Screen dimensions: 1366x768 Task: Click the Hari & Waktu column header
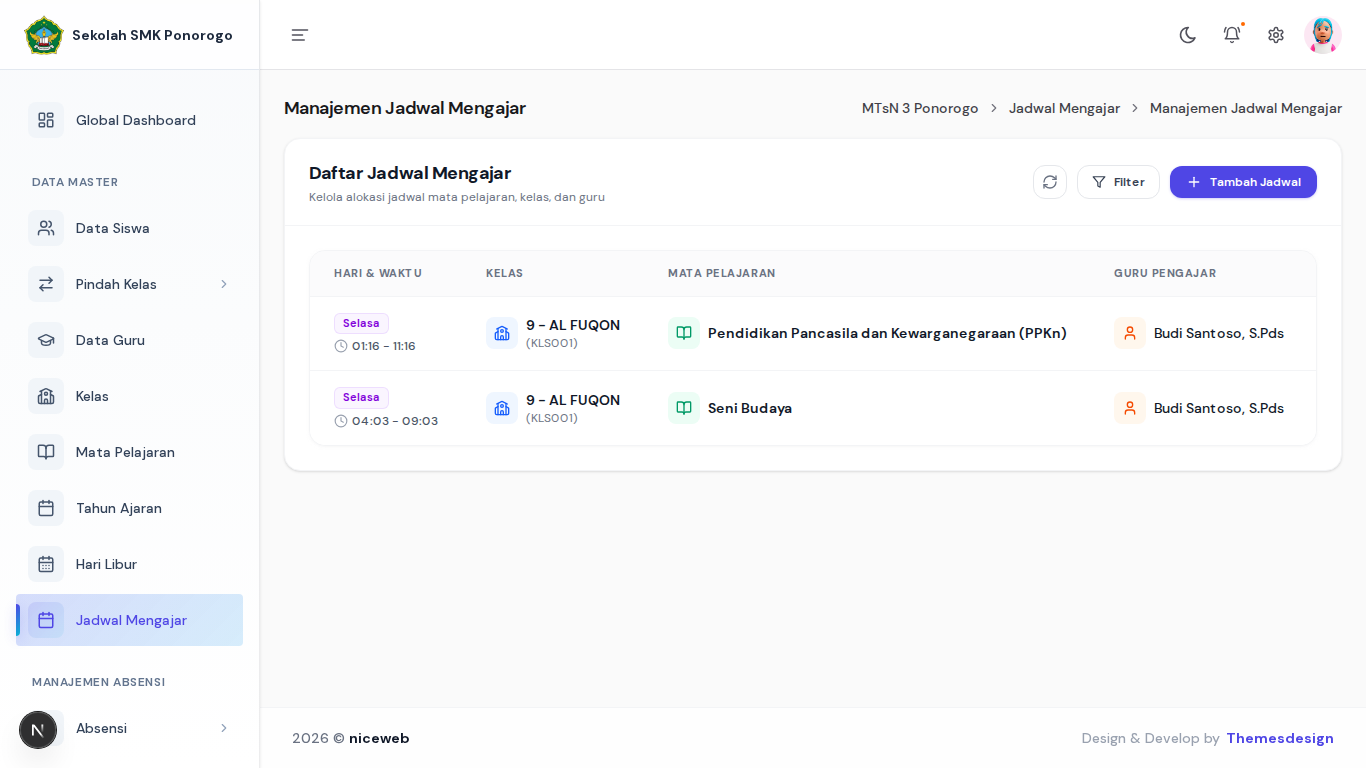click(x=378, y=273)
